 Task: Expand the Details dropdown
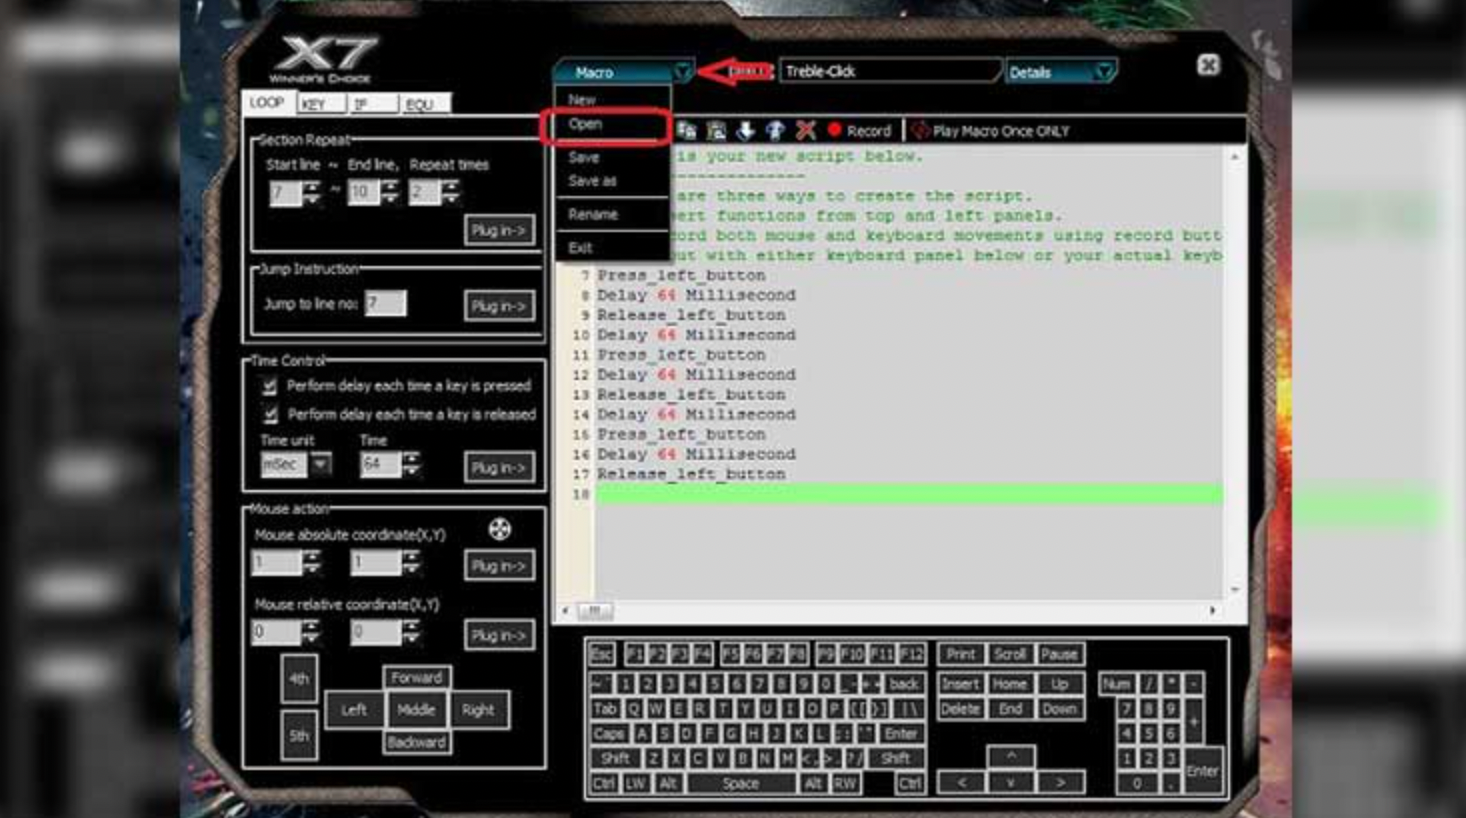1104,72
